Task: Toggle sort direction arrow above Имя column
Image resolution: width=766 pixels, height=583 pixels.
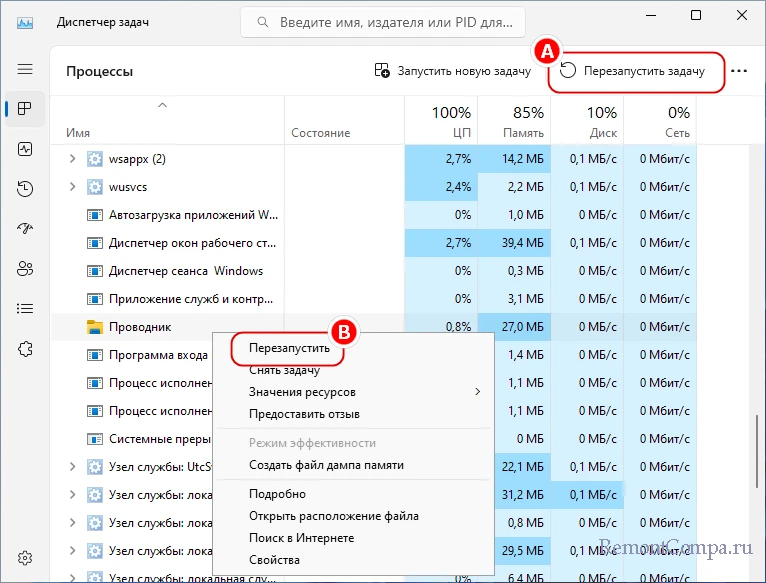Action: pyautogui.click(x=163, y=105)
